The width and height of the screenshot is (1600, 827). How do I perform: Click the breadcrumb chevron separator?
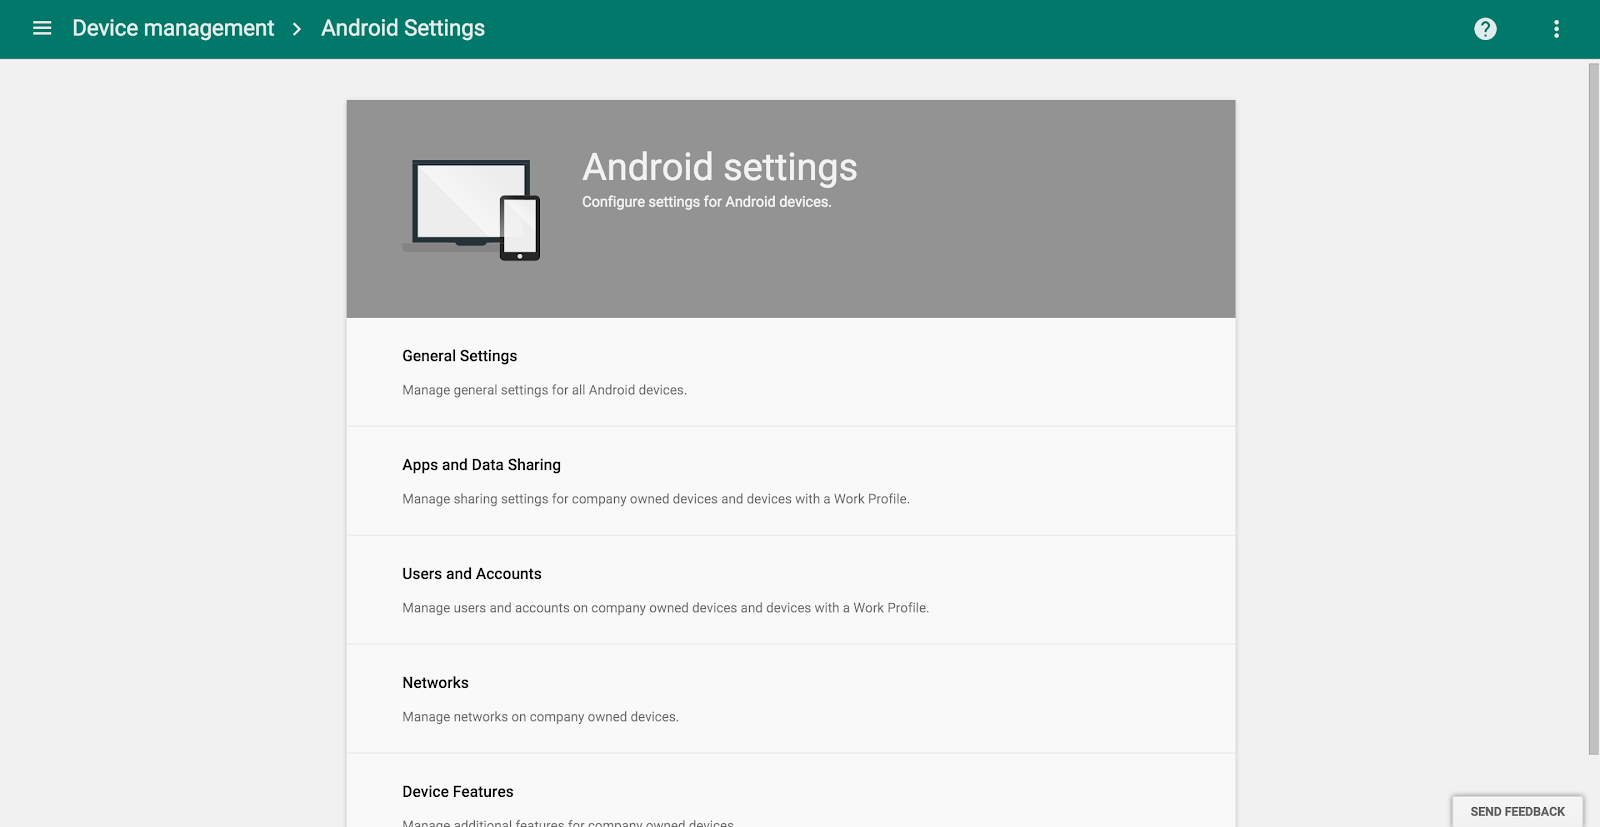(297, 29)
